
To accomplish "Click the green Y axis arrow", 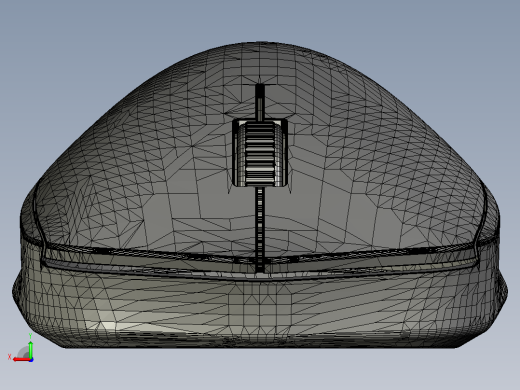I will coord(30,349).
